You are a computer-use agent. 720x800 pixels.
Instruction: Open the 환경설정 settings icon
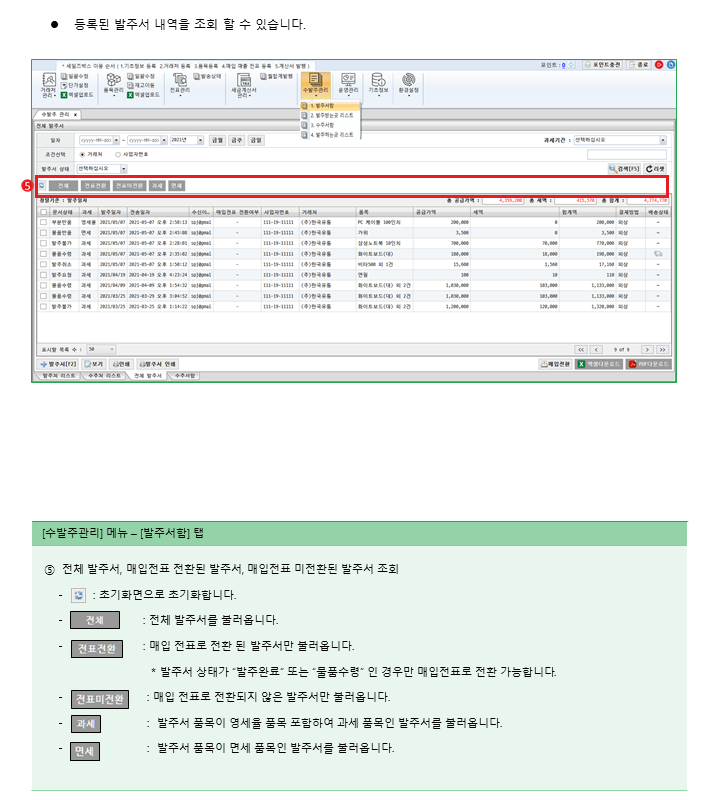pos(409,84)
